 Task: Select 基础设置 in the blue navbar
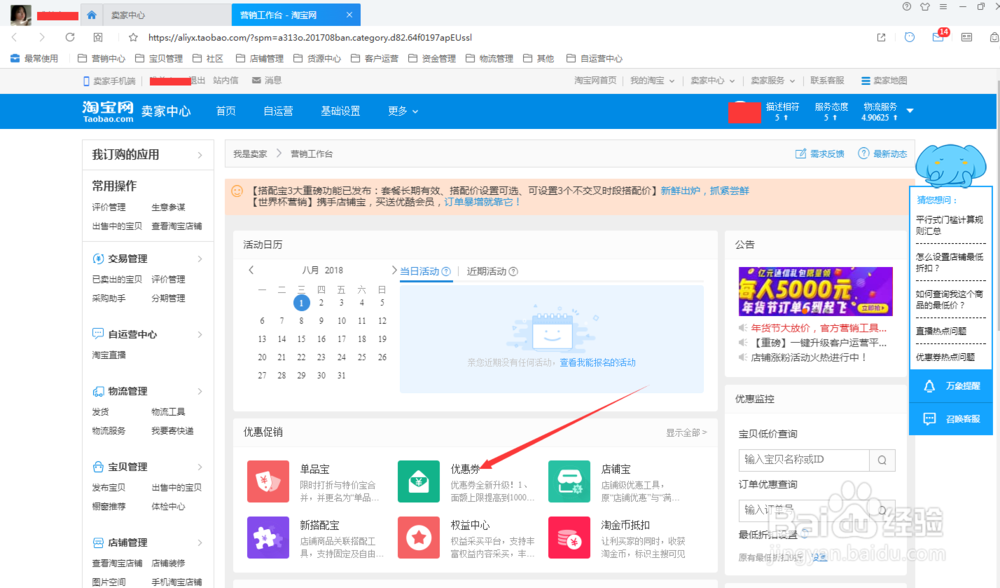click(x=340, y=111)
